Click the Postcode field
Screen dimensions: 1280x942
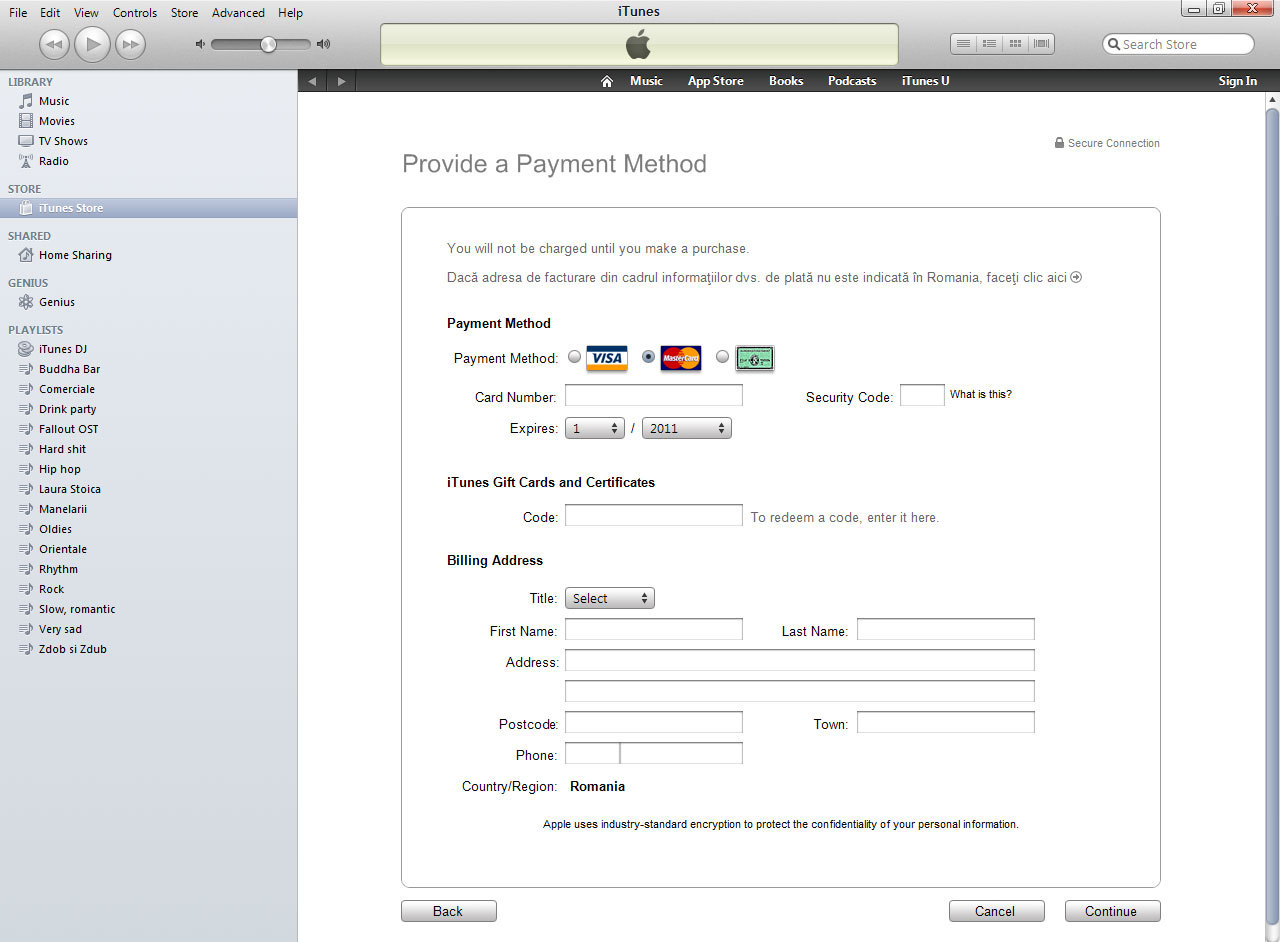click(654, 722)
